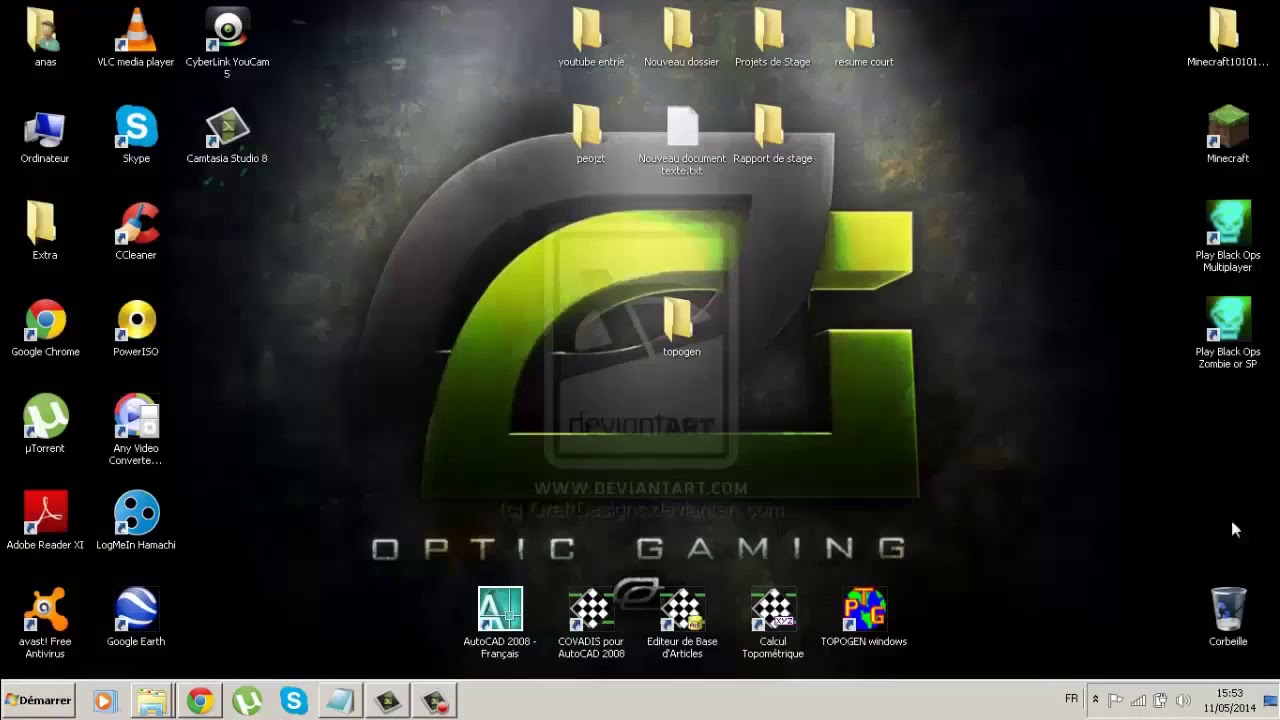Open the Rapport de stage folder
The image size is (1280, 720).
click(x=773, y=135)
